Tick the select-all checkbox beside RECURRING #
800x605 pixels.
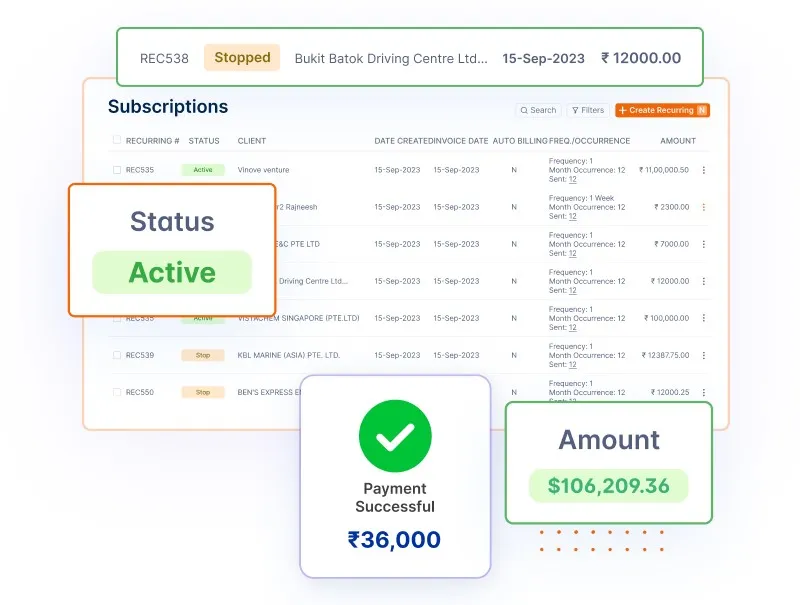[x=117, y=140]
